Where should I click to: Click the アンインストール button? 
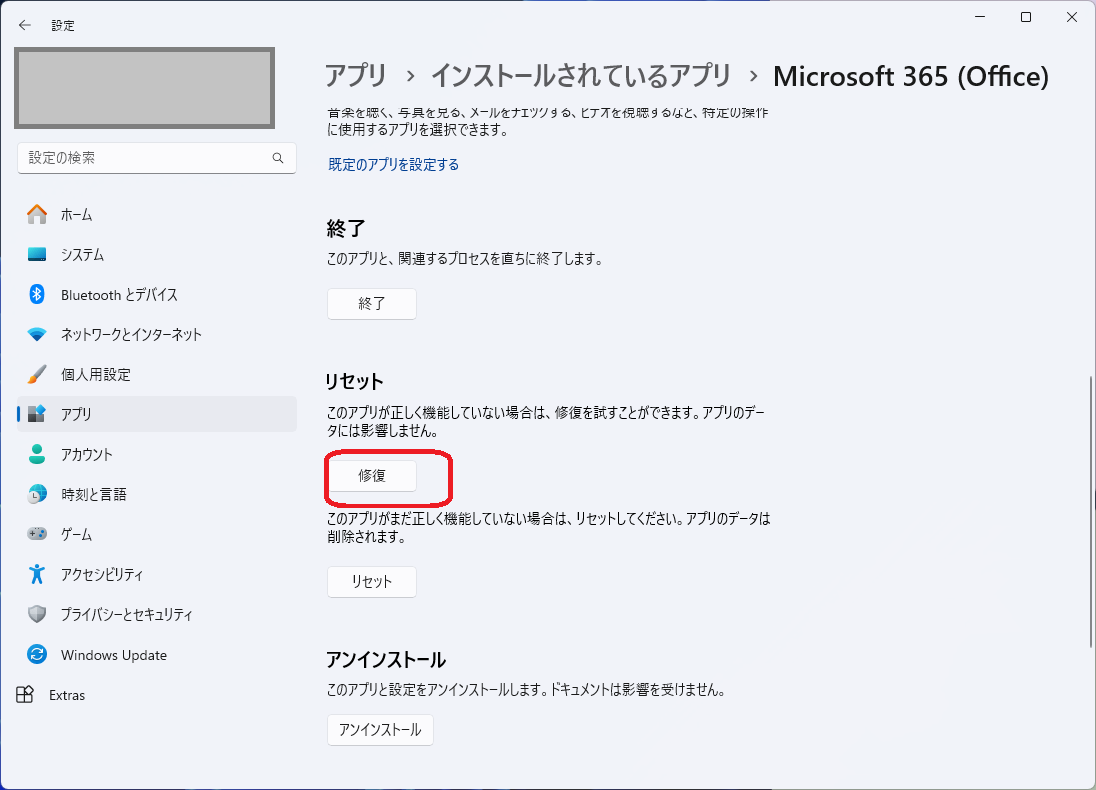pyautogui.click(x=380, y=730)
